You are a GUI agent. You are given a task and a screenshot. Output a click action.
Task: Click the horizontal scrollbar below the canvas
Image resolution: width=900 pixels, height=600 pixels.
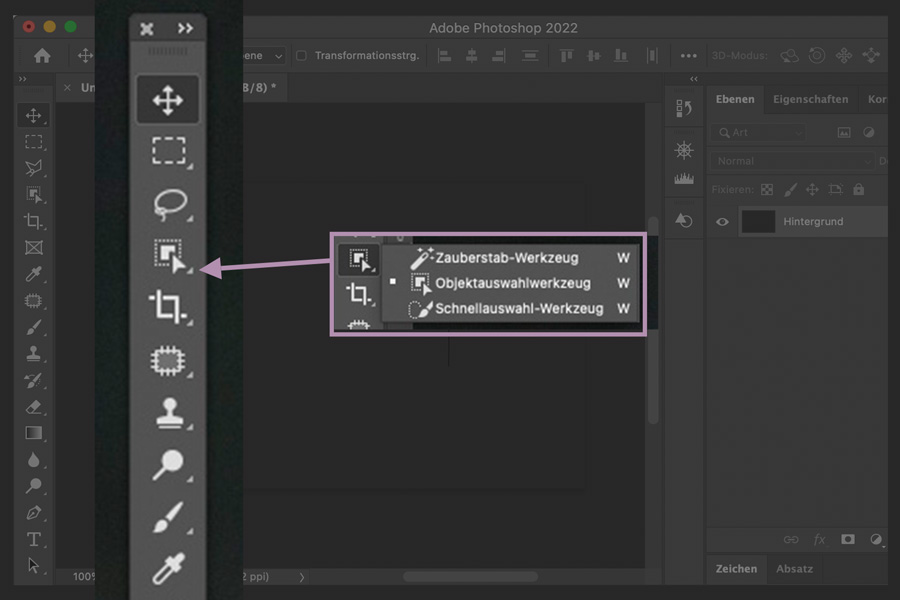[470, 576]
